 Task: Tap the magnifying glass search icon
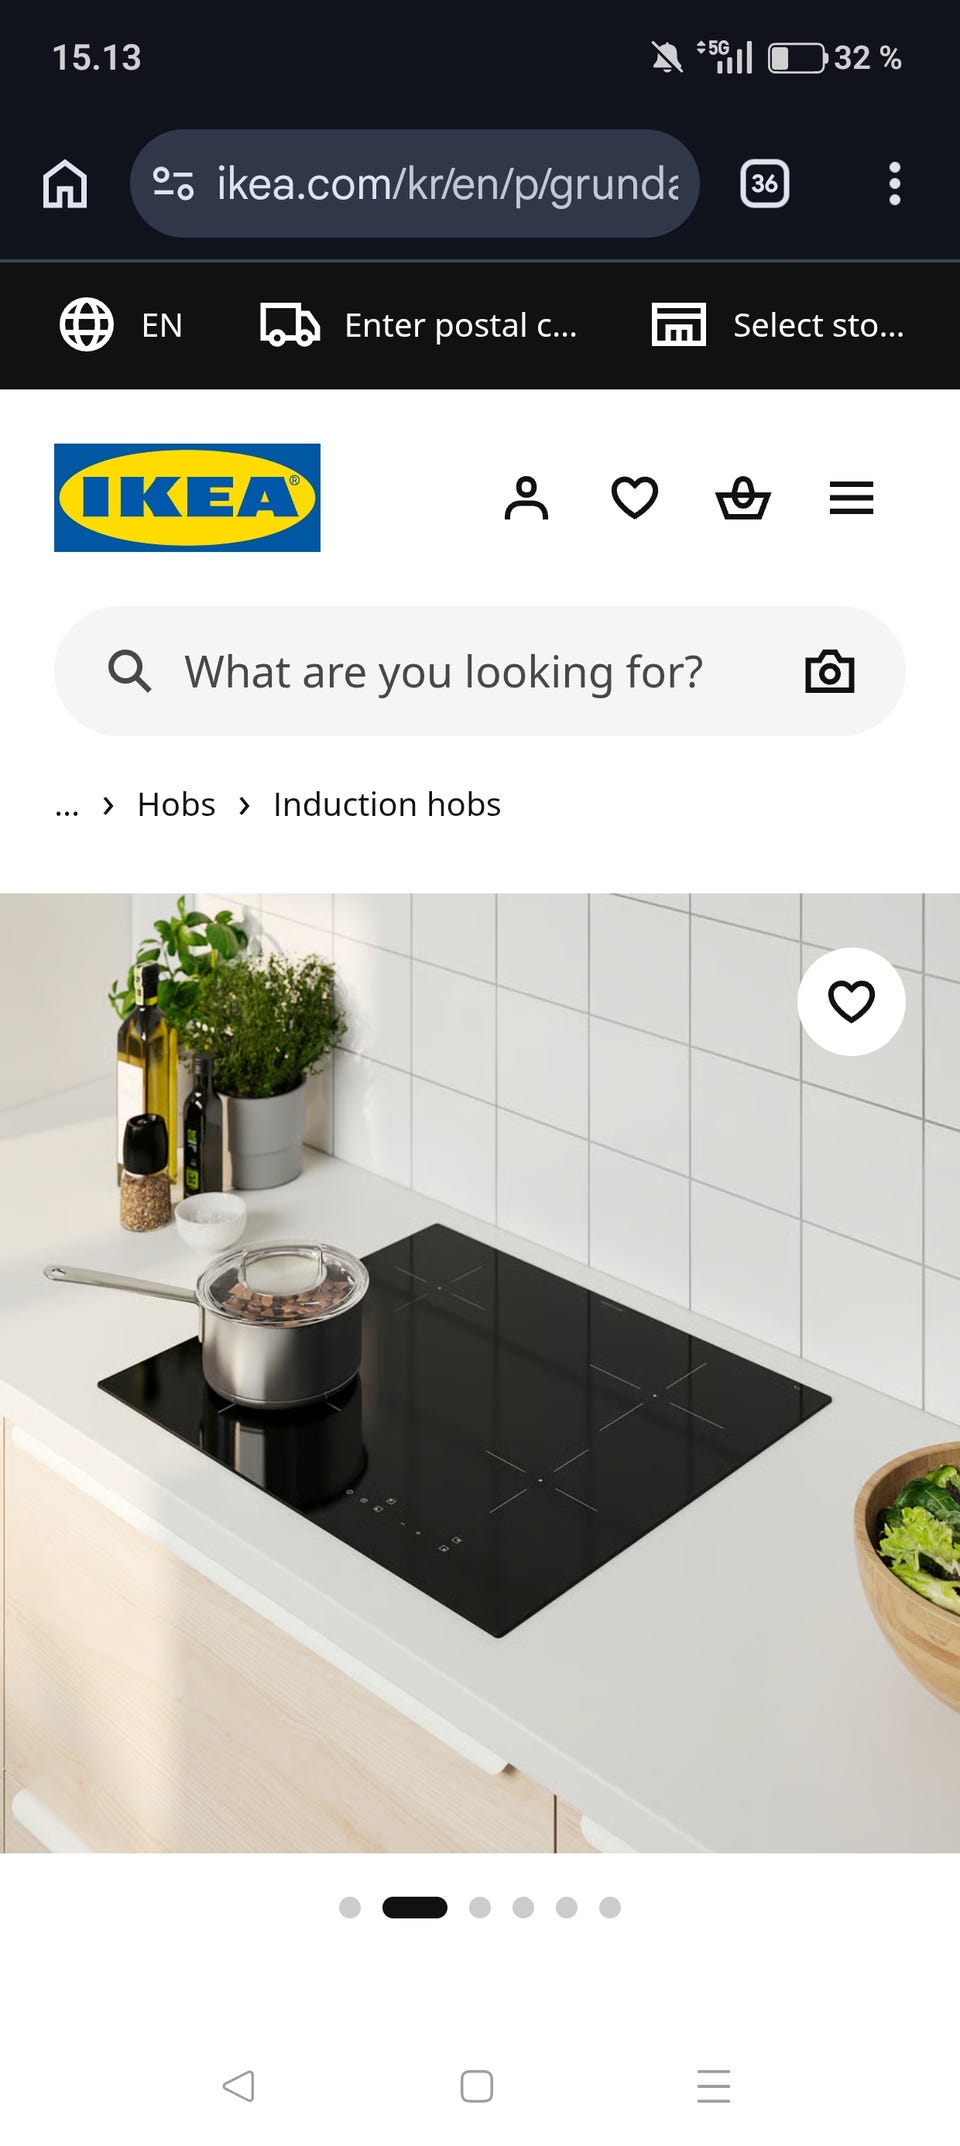coord(130,671)
